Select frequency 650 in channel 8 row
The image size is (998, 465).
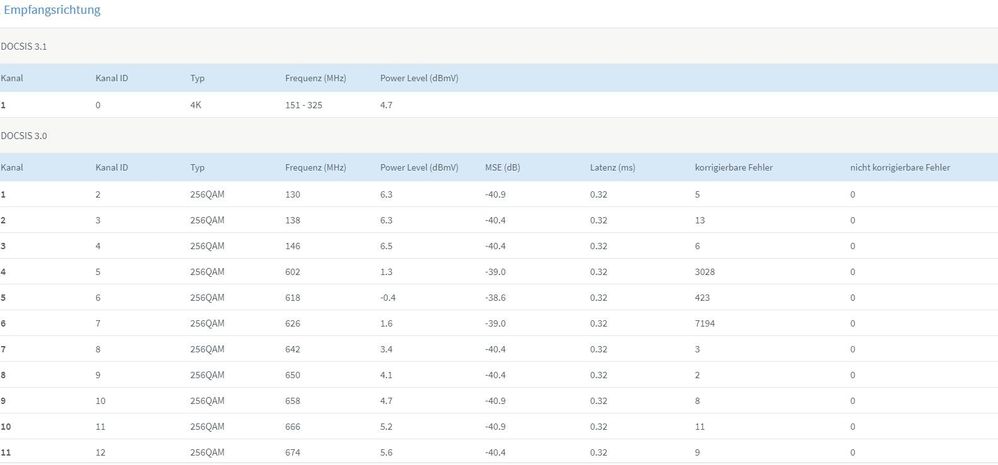pos(293,375)
